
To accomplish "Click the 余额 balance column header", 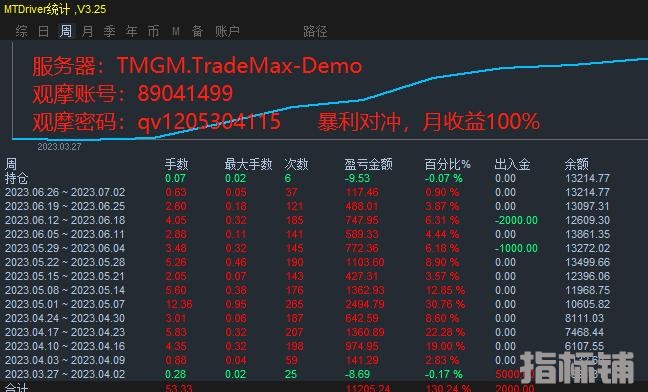I will coord(577,164).
